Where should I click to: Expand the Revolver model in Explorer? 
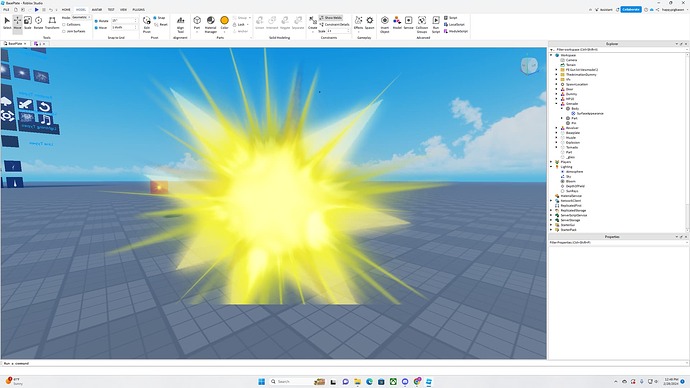click(x=557, y=128)
